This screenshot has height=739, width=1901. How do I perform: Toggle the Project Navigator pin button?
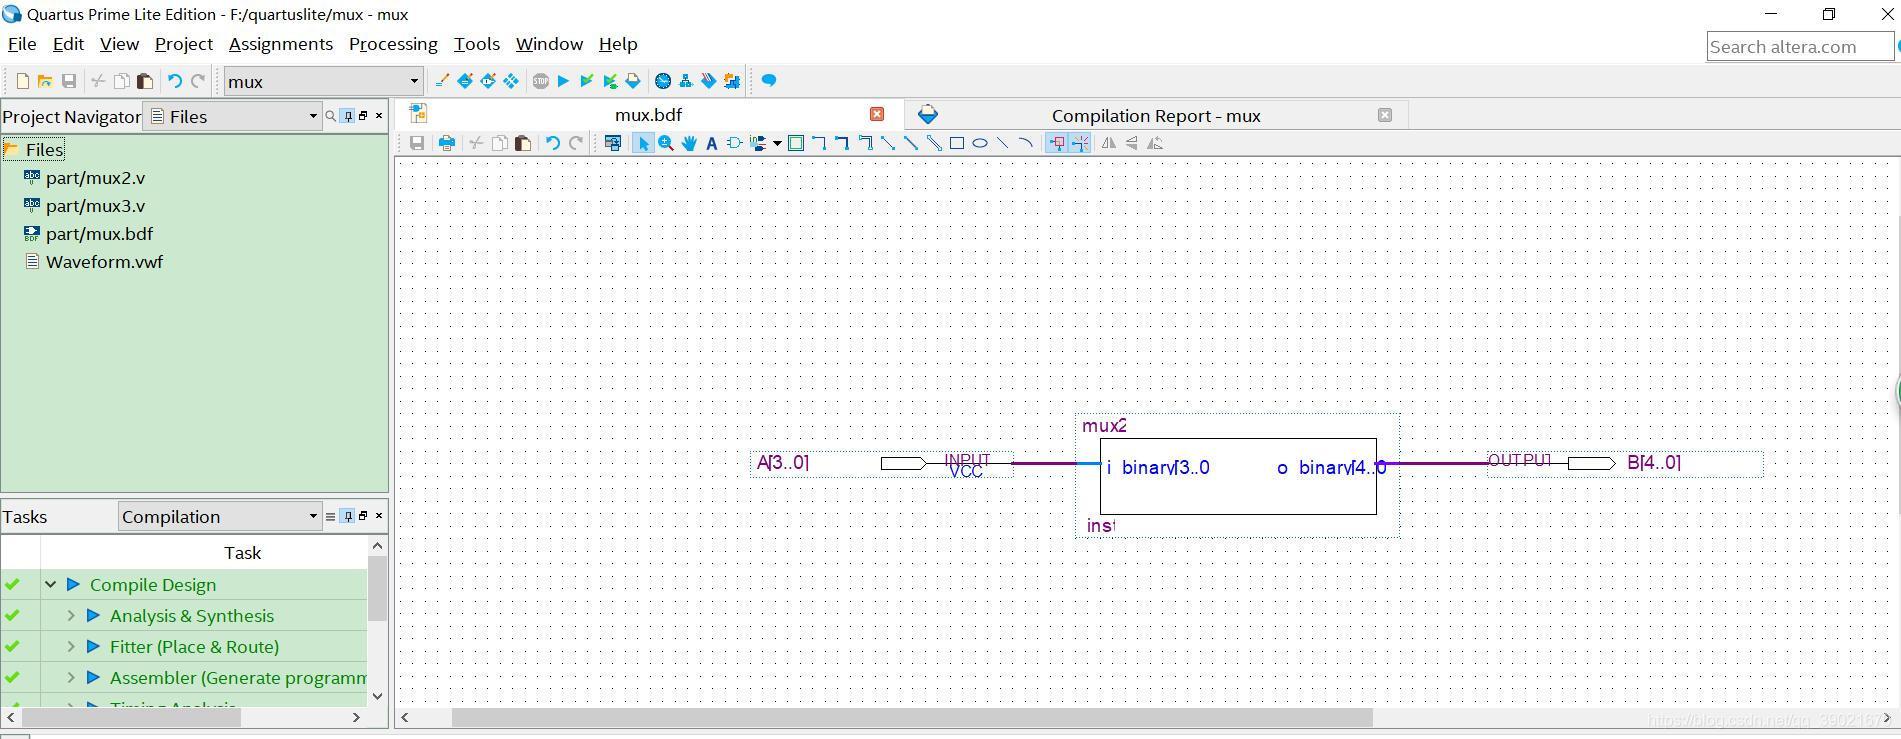click(347, 116)
